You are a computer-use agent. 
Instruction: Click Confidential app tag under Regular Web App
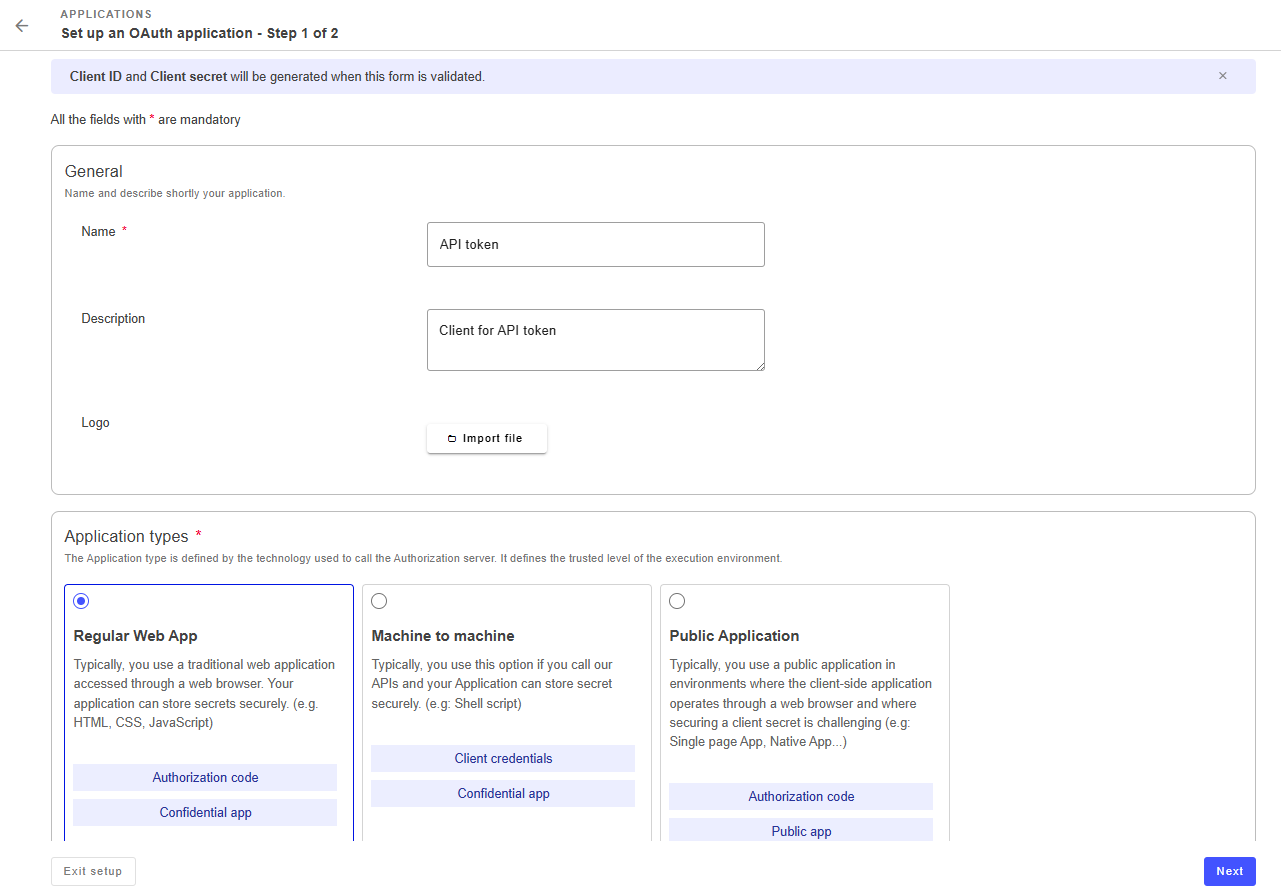(205, 813)
